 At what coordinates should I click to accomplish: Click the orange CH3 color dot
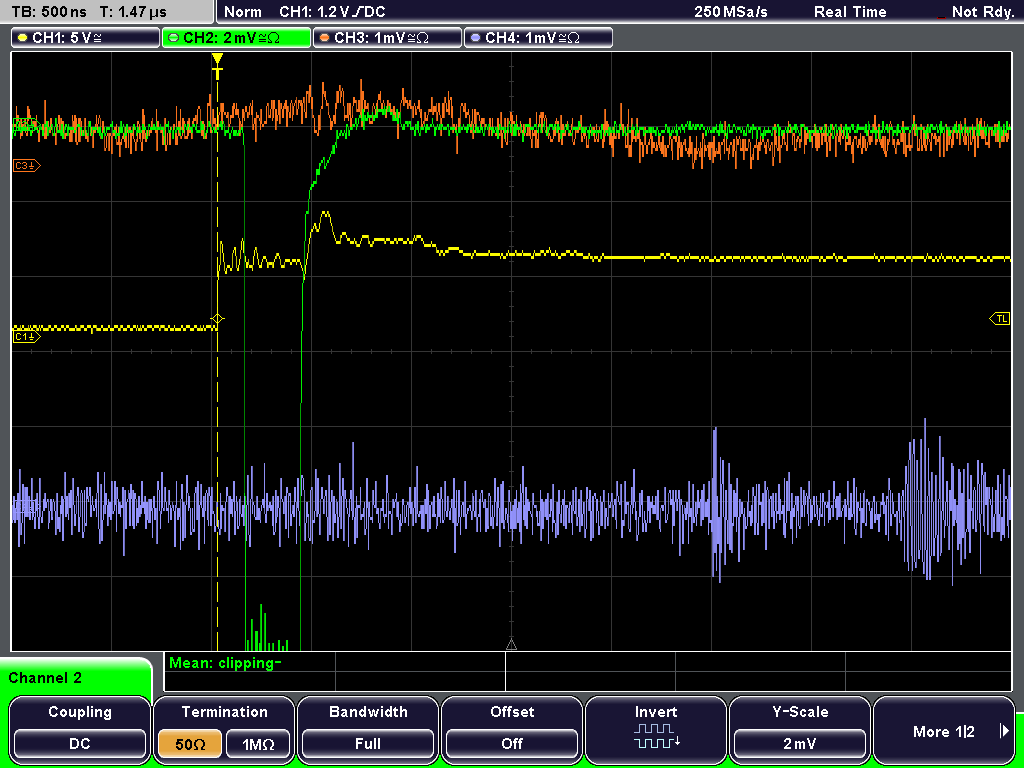pyautogui.click(x=325, y=38)
